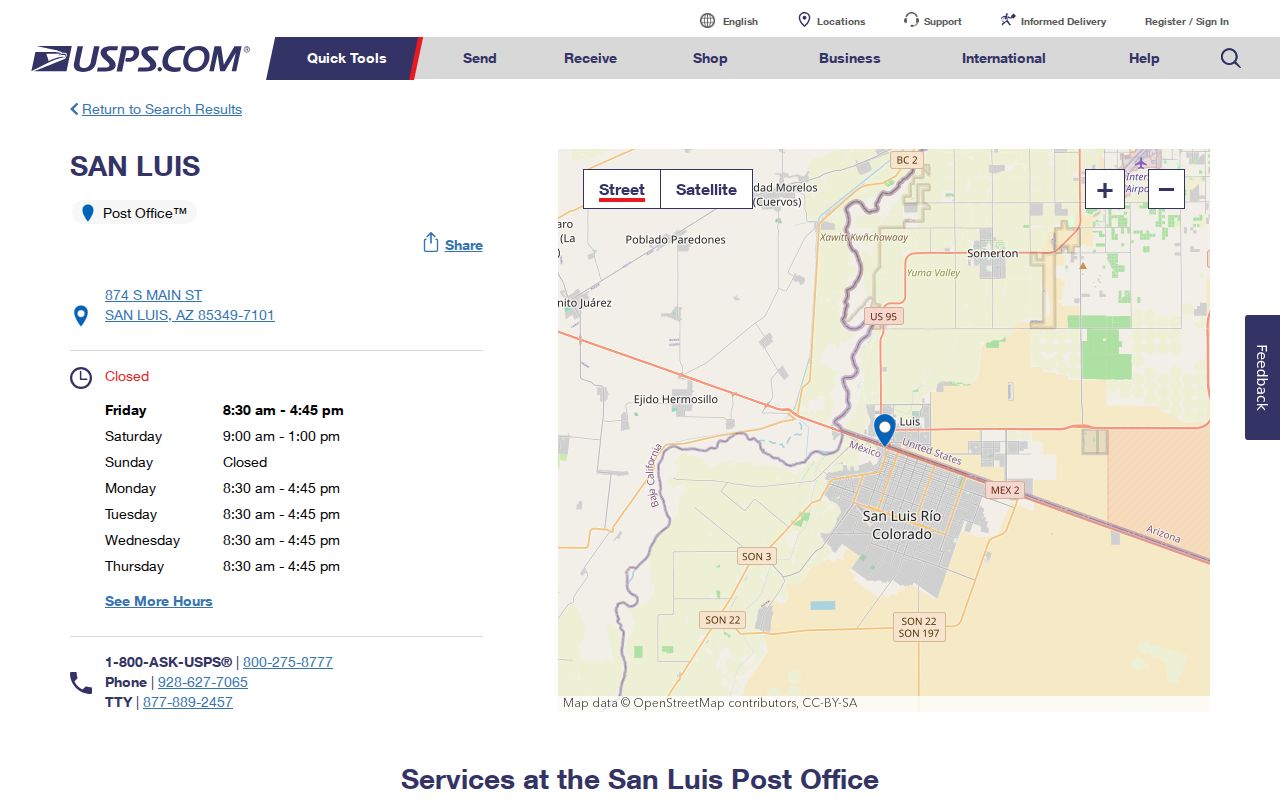The image size is (1280, 800).
Task: Click the back chevron by Return to Search Results
Action: tap(74, 109)
